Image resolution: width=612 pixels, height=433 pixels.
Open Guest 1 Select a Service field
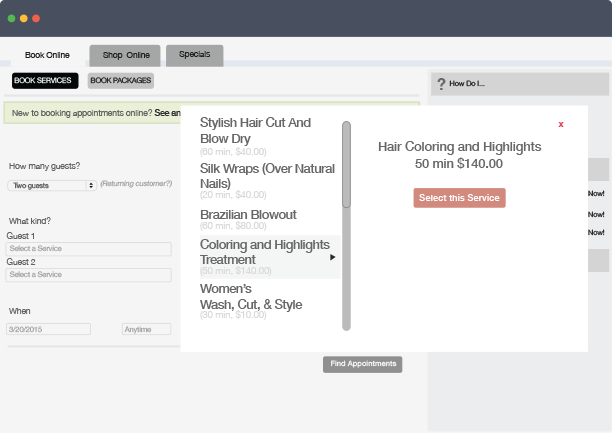click(88, 247)
